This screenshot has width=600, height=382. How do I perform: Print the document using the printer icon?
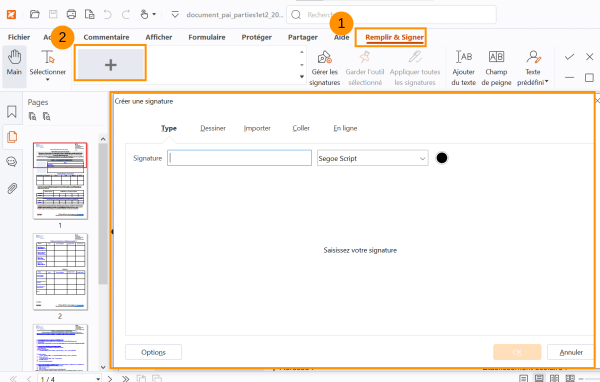[x=71, y=15]
